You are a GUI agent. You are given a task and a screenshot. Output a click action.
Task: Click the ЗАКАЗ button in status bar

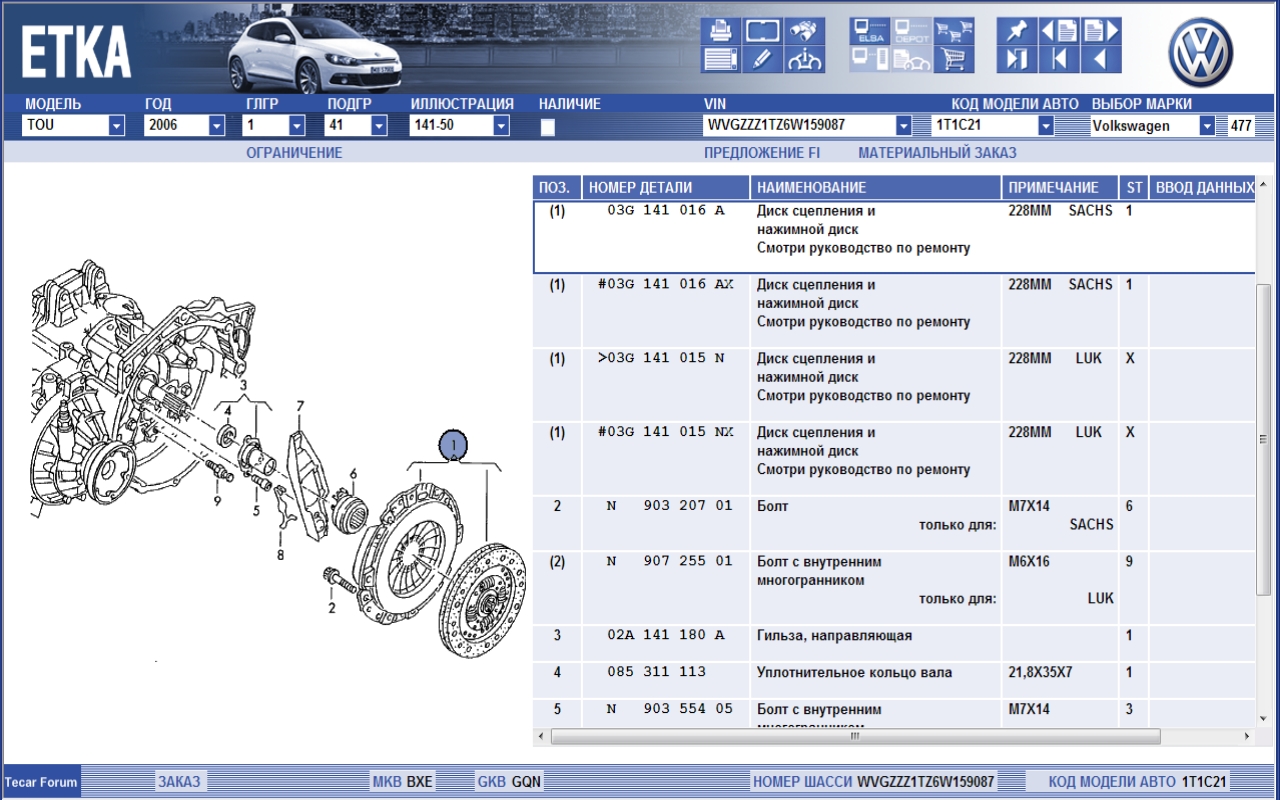[179, 782]
